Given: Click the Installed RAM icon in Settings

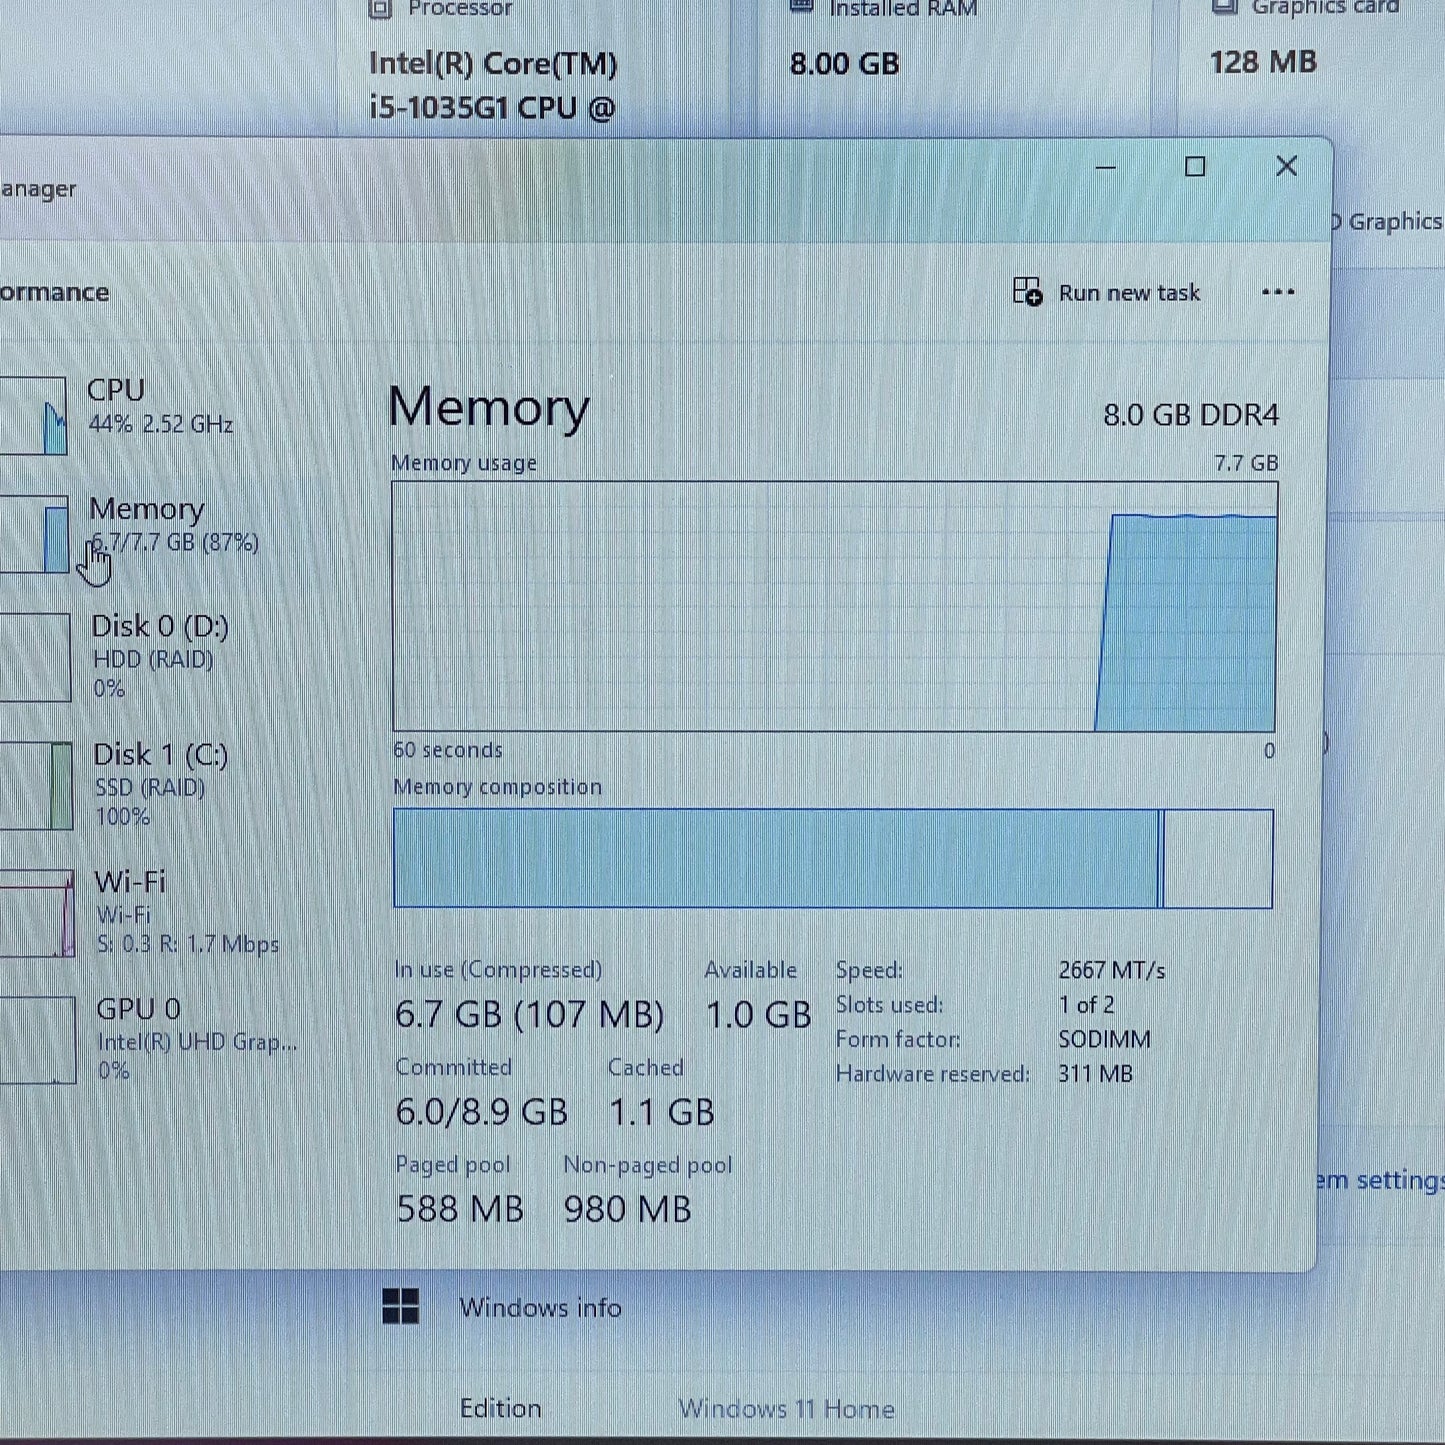Looking at the screenshot, I should 801,6.
